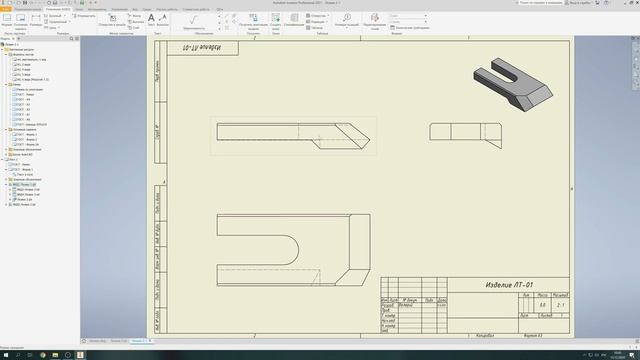Select the Рамки folder in the browser

click(15, 84)
